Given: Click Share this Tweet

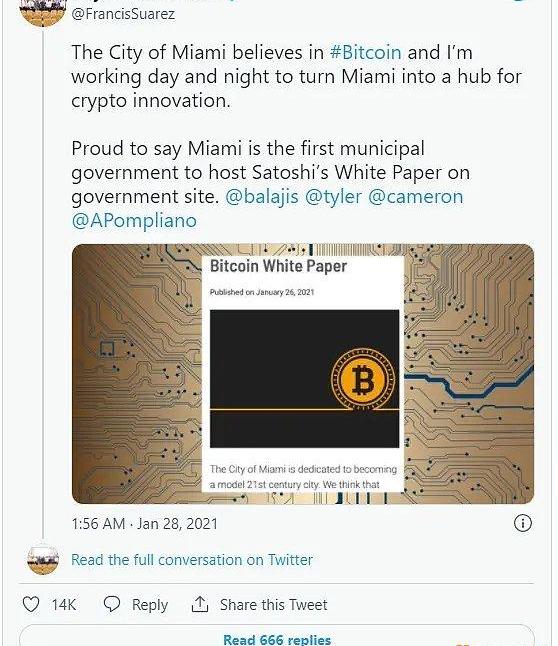Looking at the screenshot, I should click(274, 605).
